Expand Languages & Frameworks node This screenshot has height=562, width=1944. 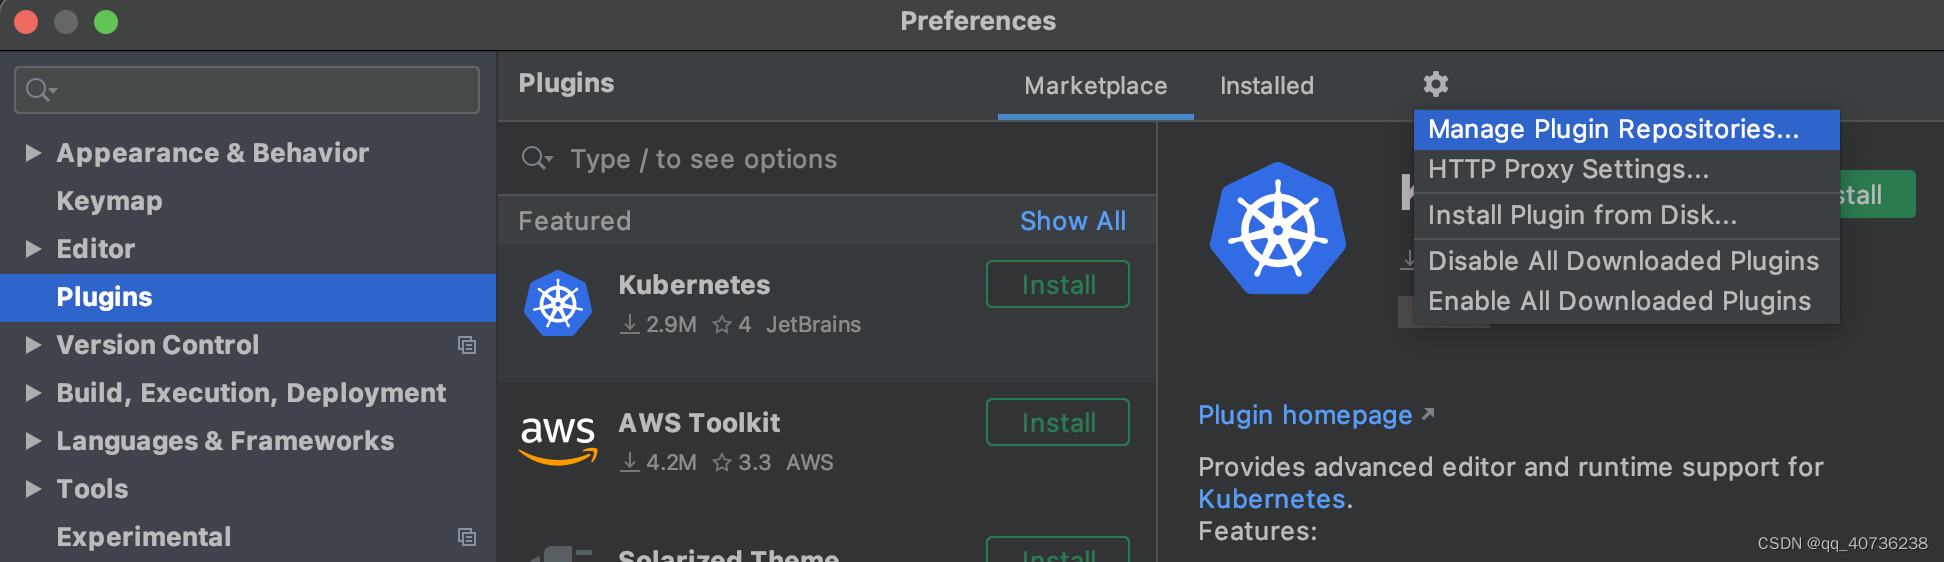[33, 441]
